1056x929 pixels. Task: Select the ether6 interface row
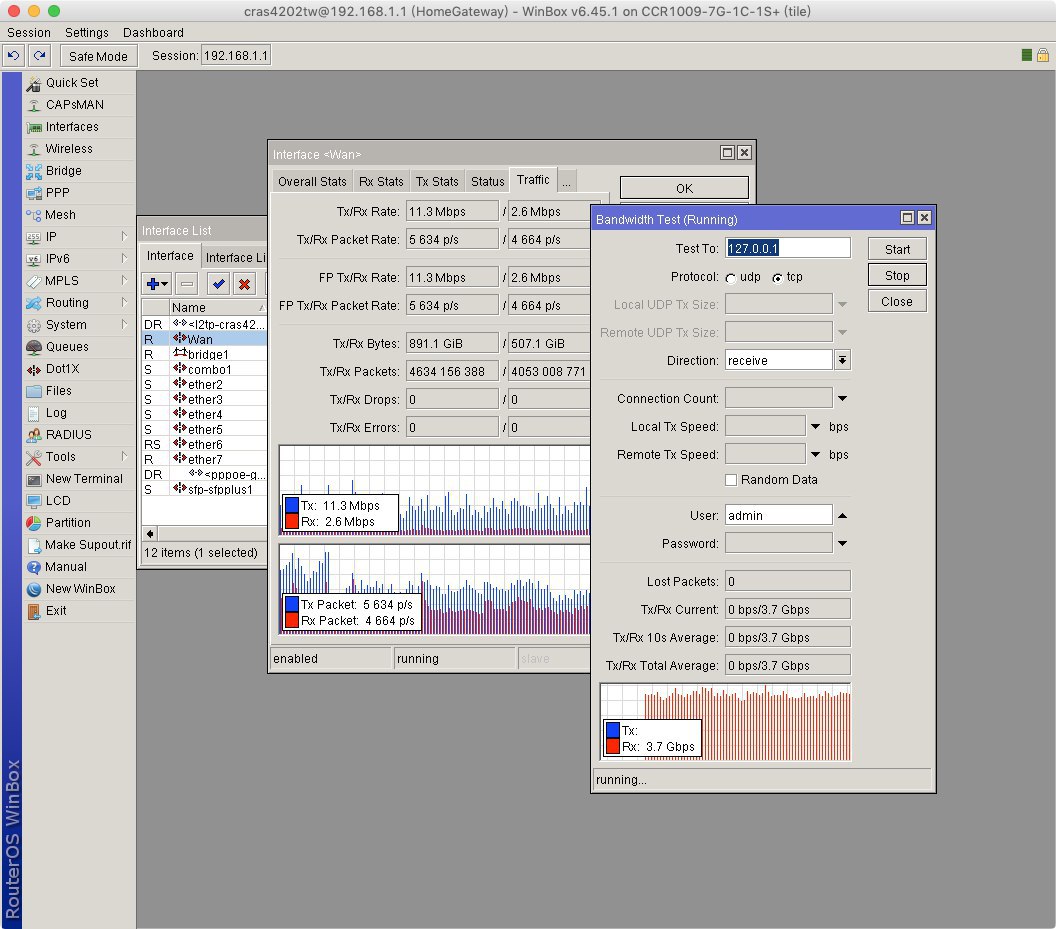204,445
